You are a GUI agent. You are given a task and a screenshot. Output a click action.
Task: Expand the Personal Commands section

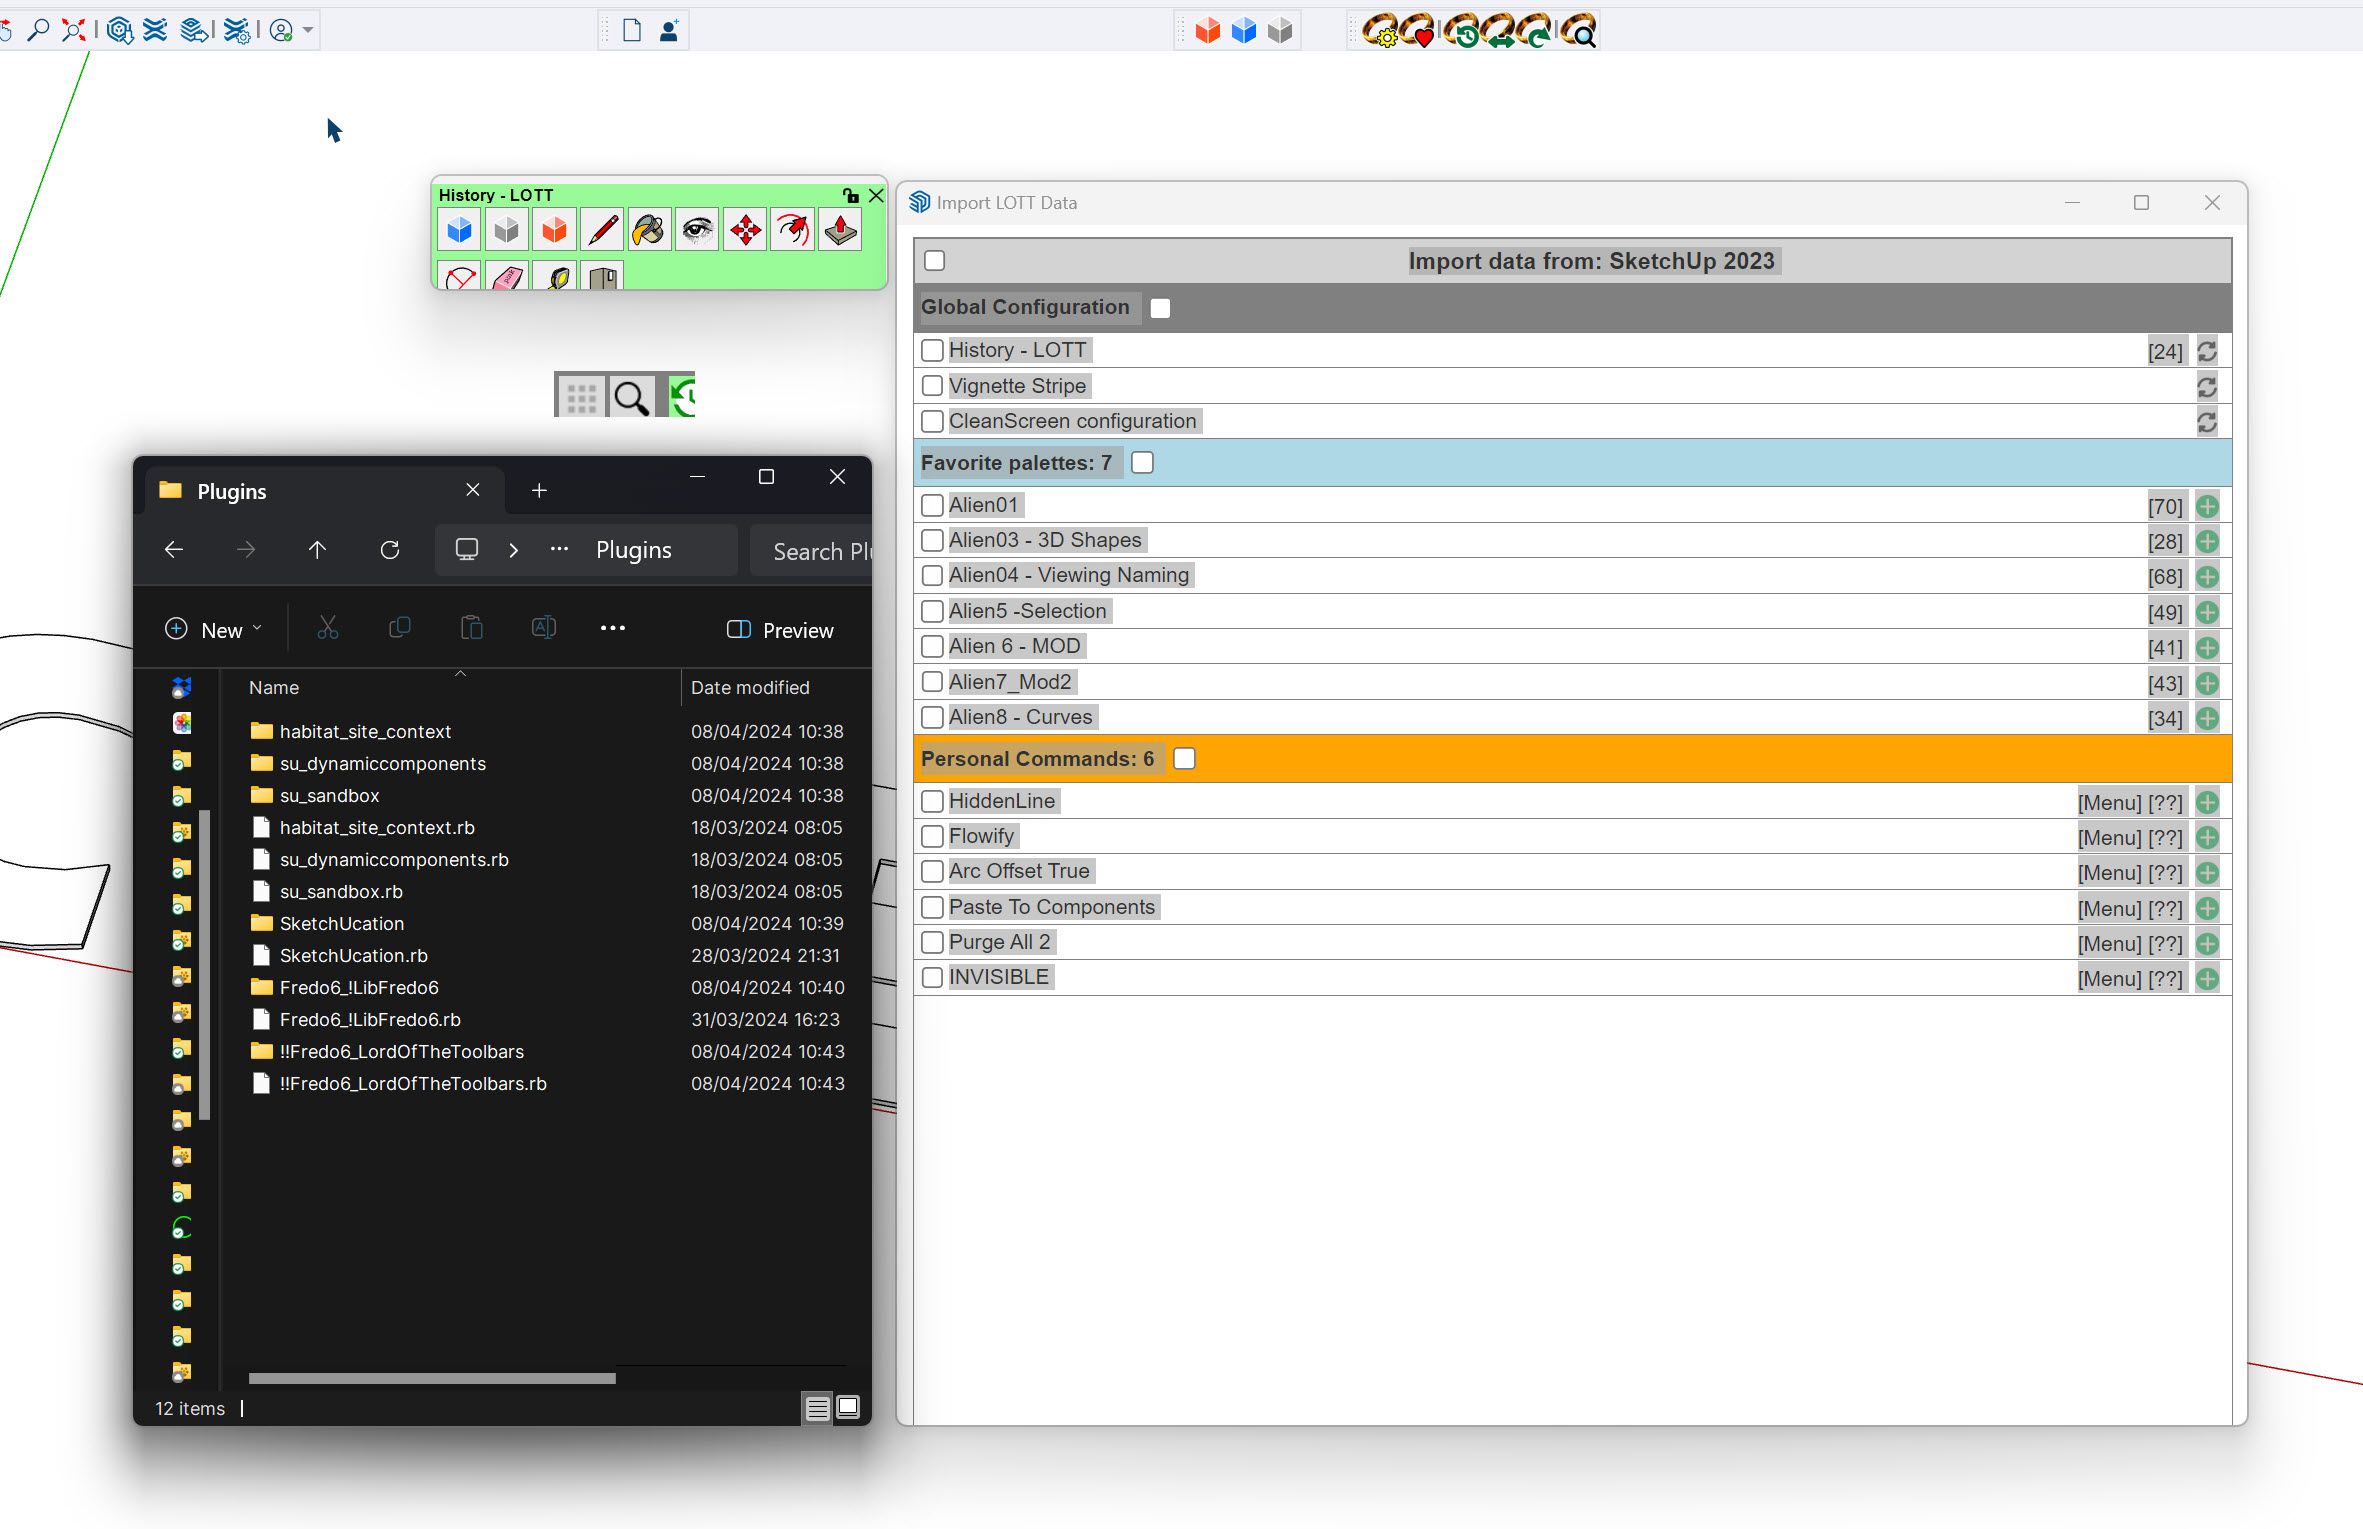(x=1039, y=758)
